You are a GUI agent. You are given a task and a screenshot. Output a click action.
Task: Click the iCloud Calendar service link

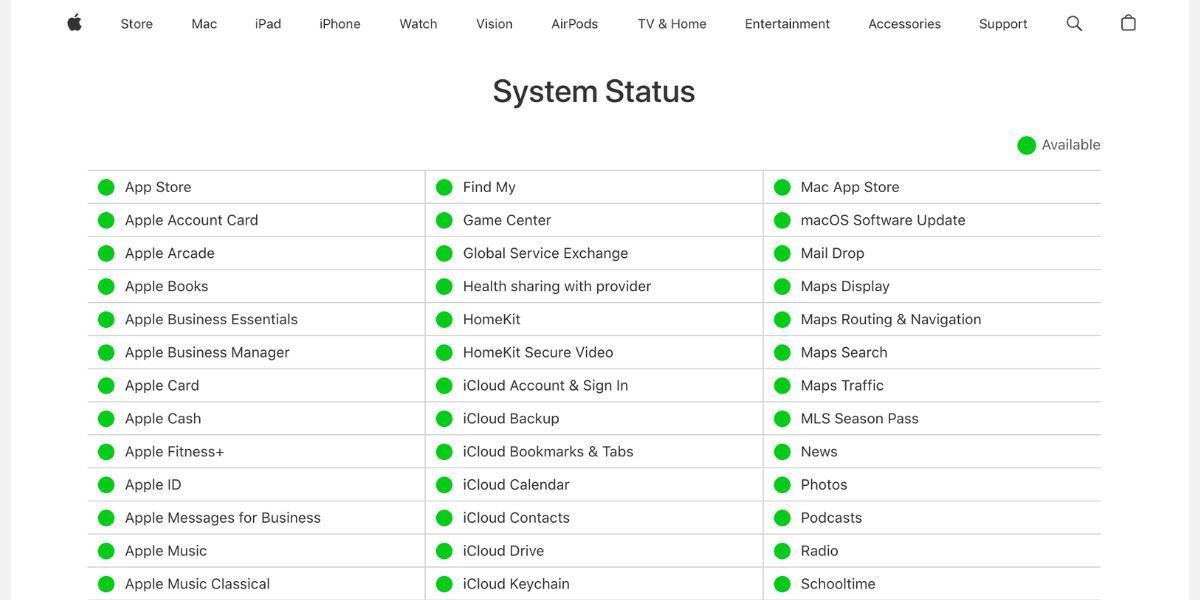coord(515,484)
